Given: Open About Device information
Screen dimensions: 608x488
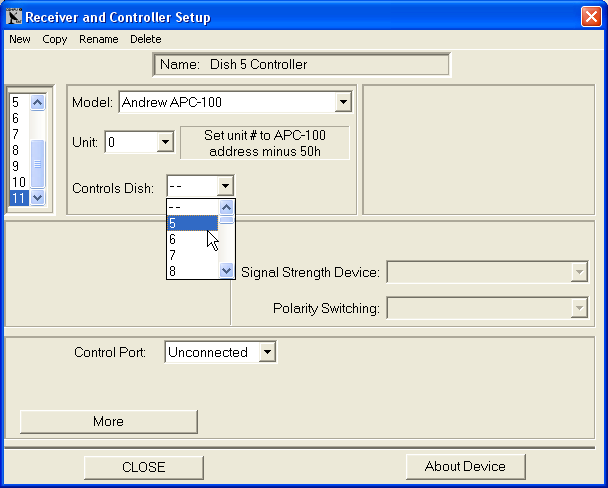Looking at the screenshot, I should [x=465, y=466].
